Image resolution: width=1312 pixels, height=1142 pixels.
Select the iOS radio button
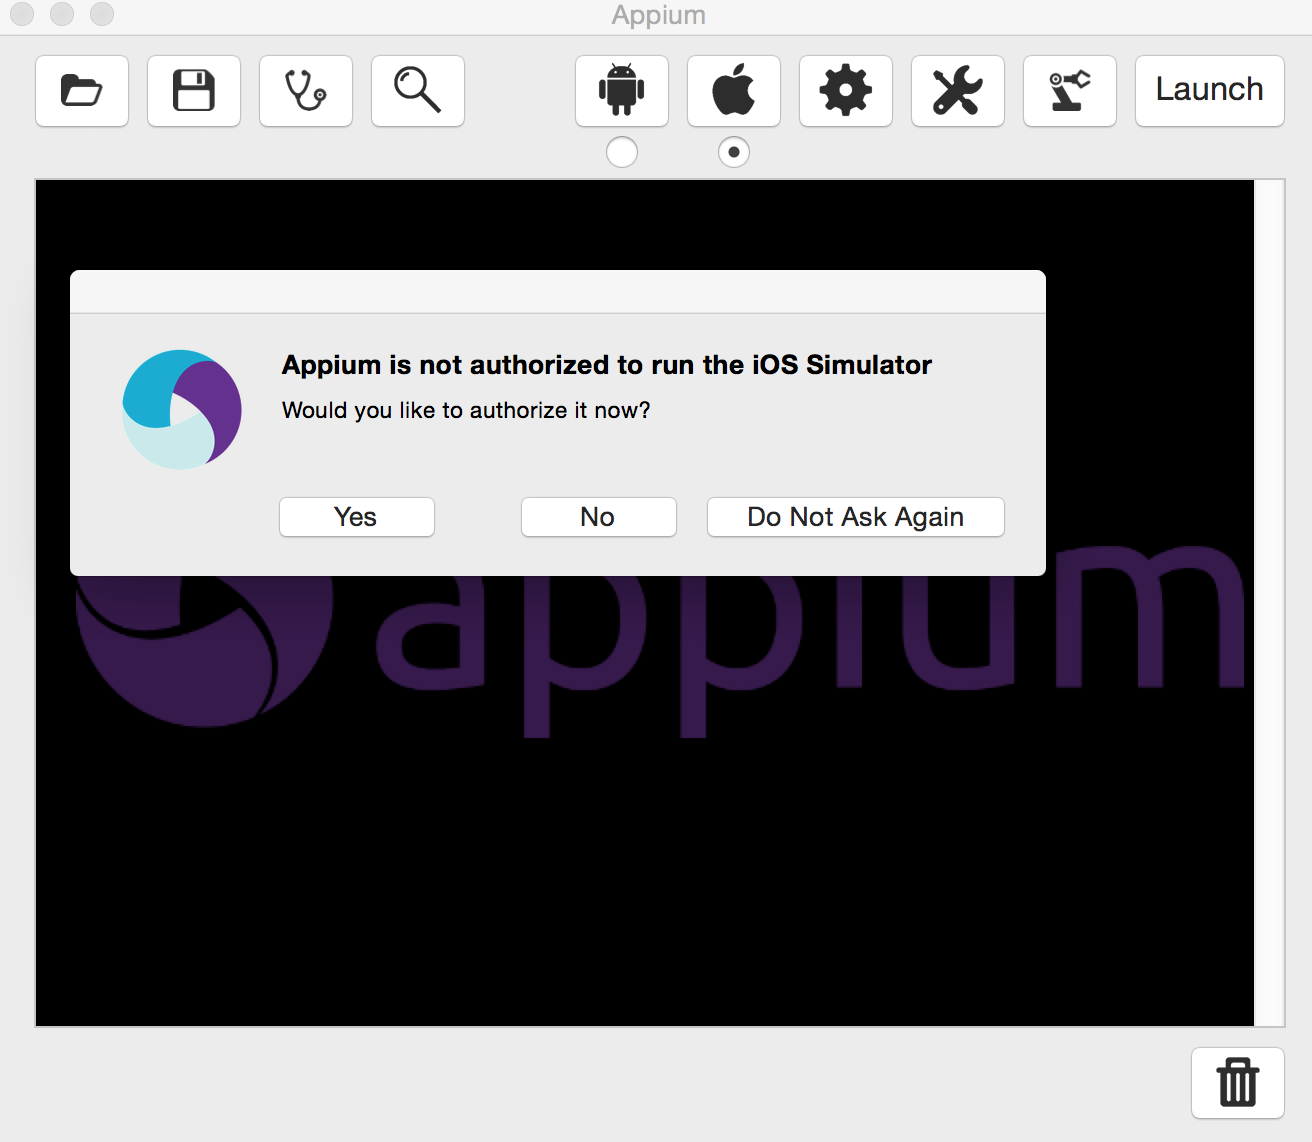[x=734, y=152]
